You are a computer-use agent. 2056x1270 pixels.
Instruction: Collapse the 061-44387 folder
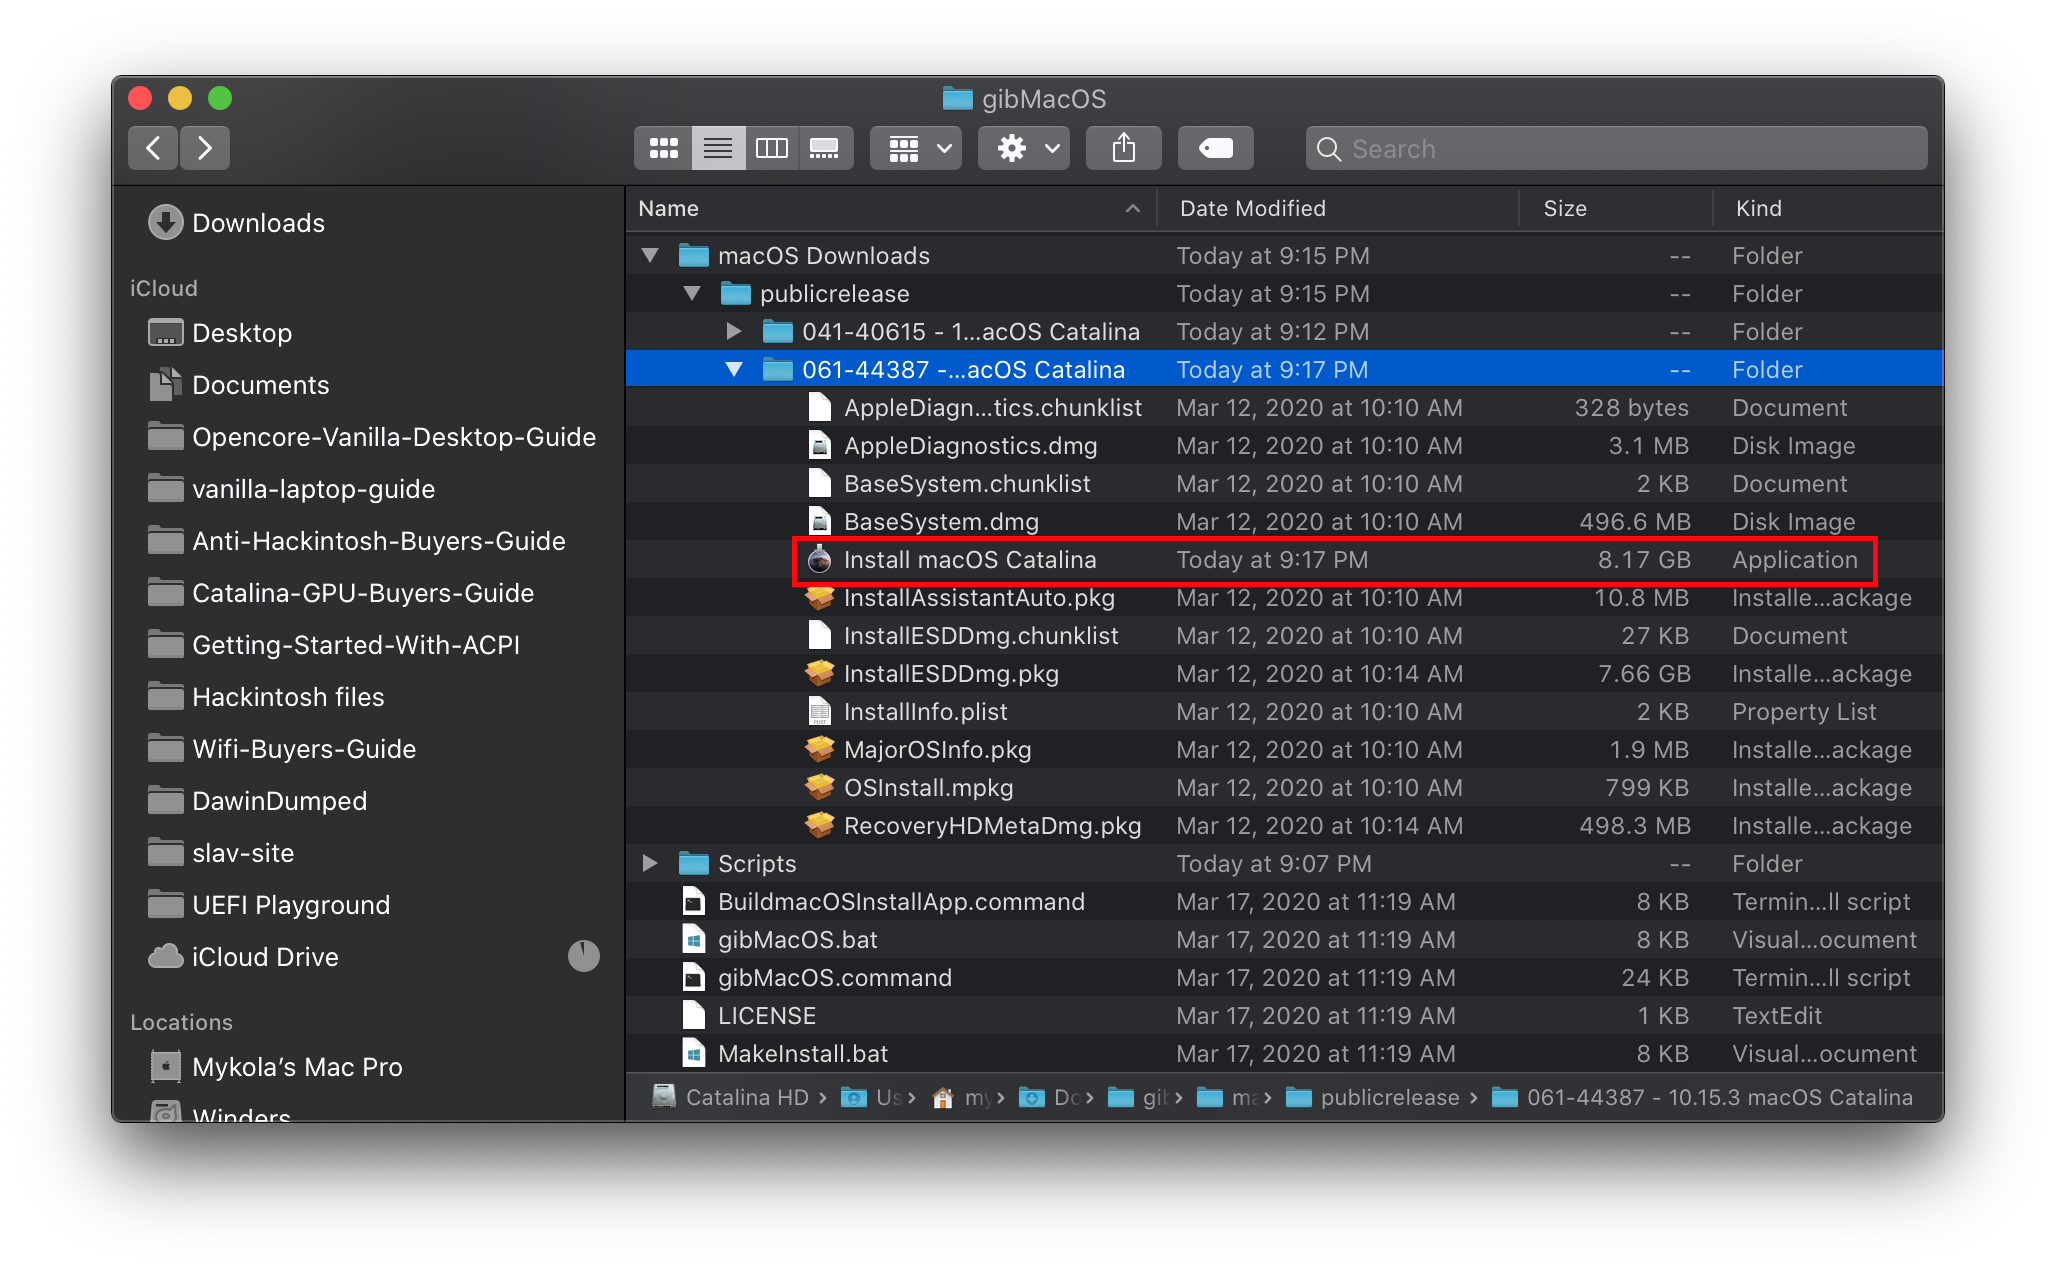[734, 369]
